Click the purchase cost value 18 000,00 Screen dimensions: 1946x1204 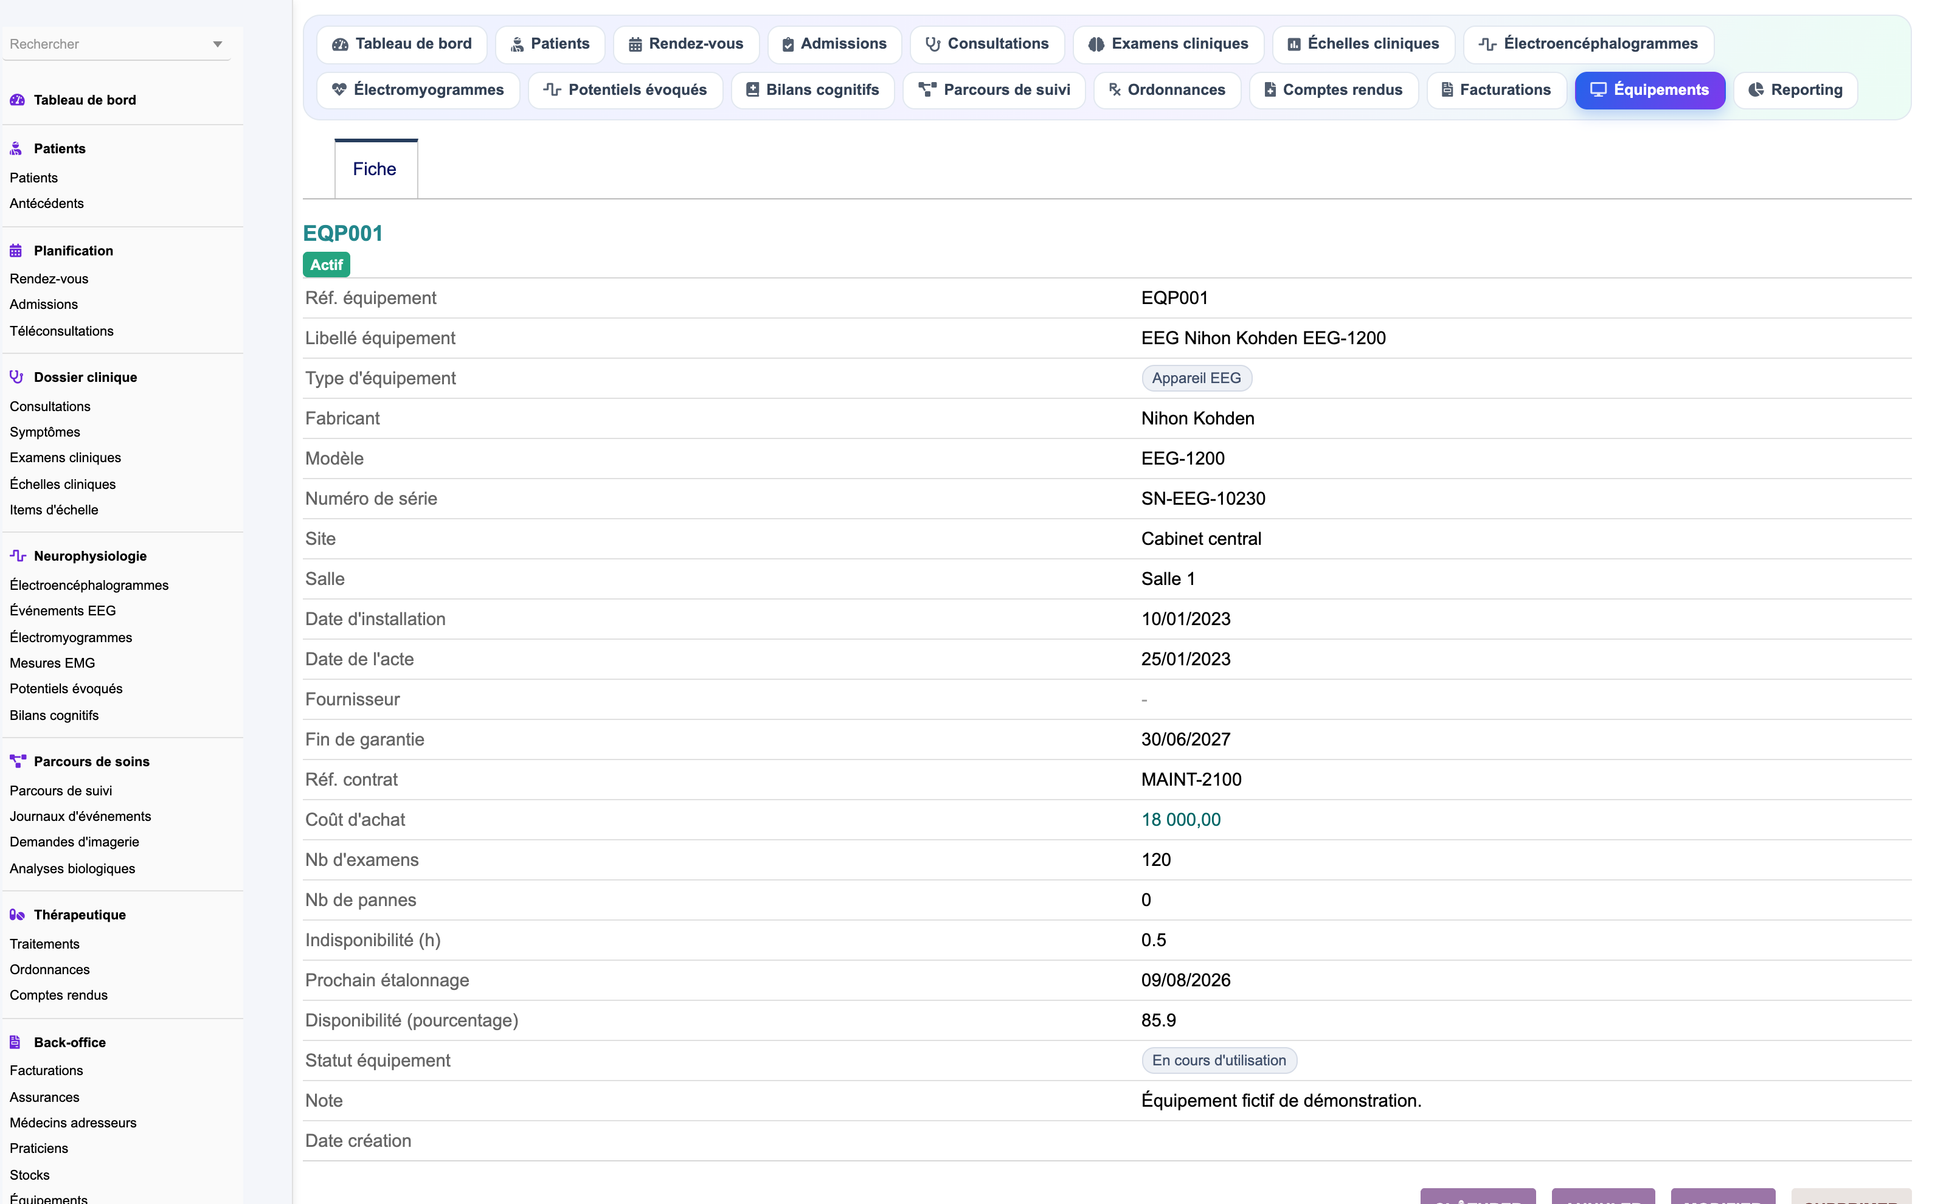[x=1181, y=820]
